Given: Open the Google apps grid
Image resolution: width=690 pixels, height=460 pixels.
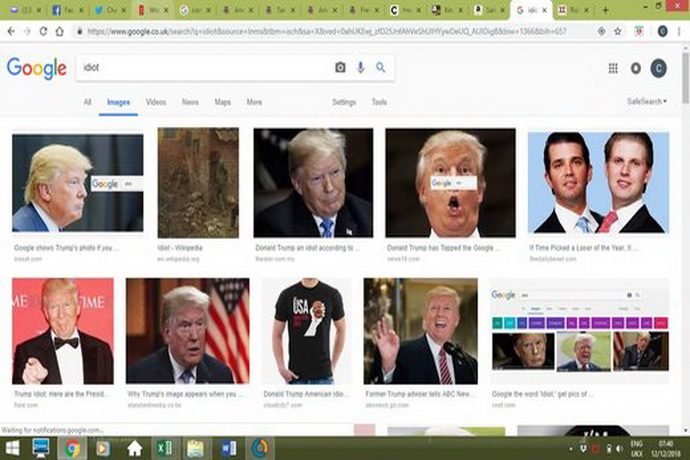Looking at the screenshot, I should 613,68.
